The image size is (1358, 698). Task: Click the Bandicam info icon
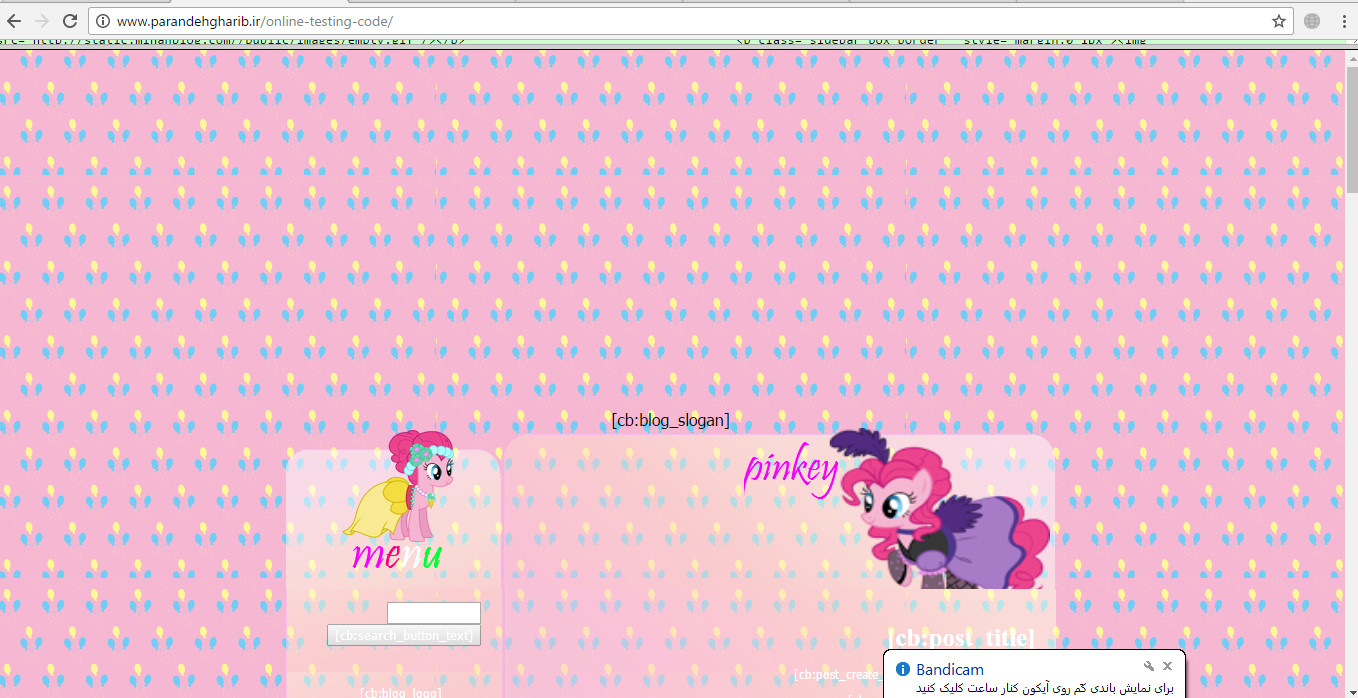(903, 669)
